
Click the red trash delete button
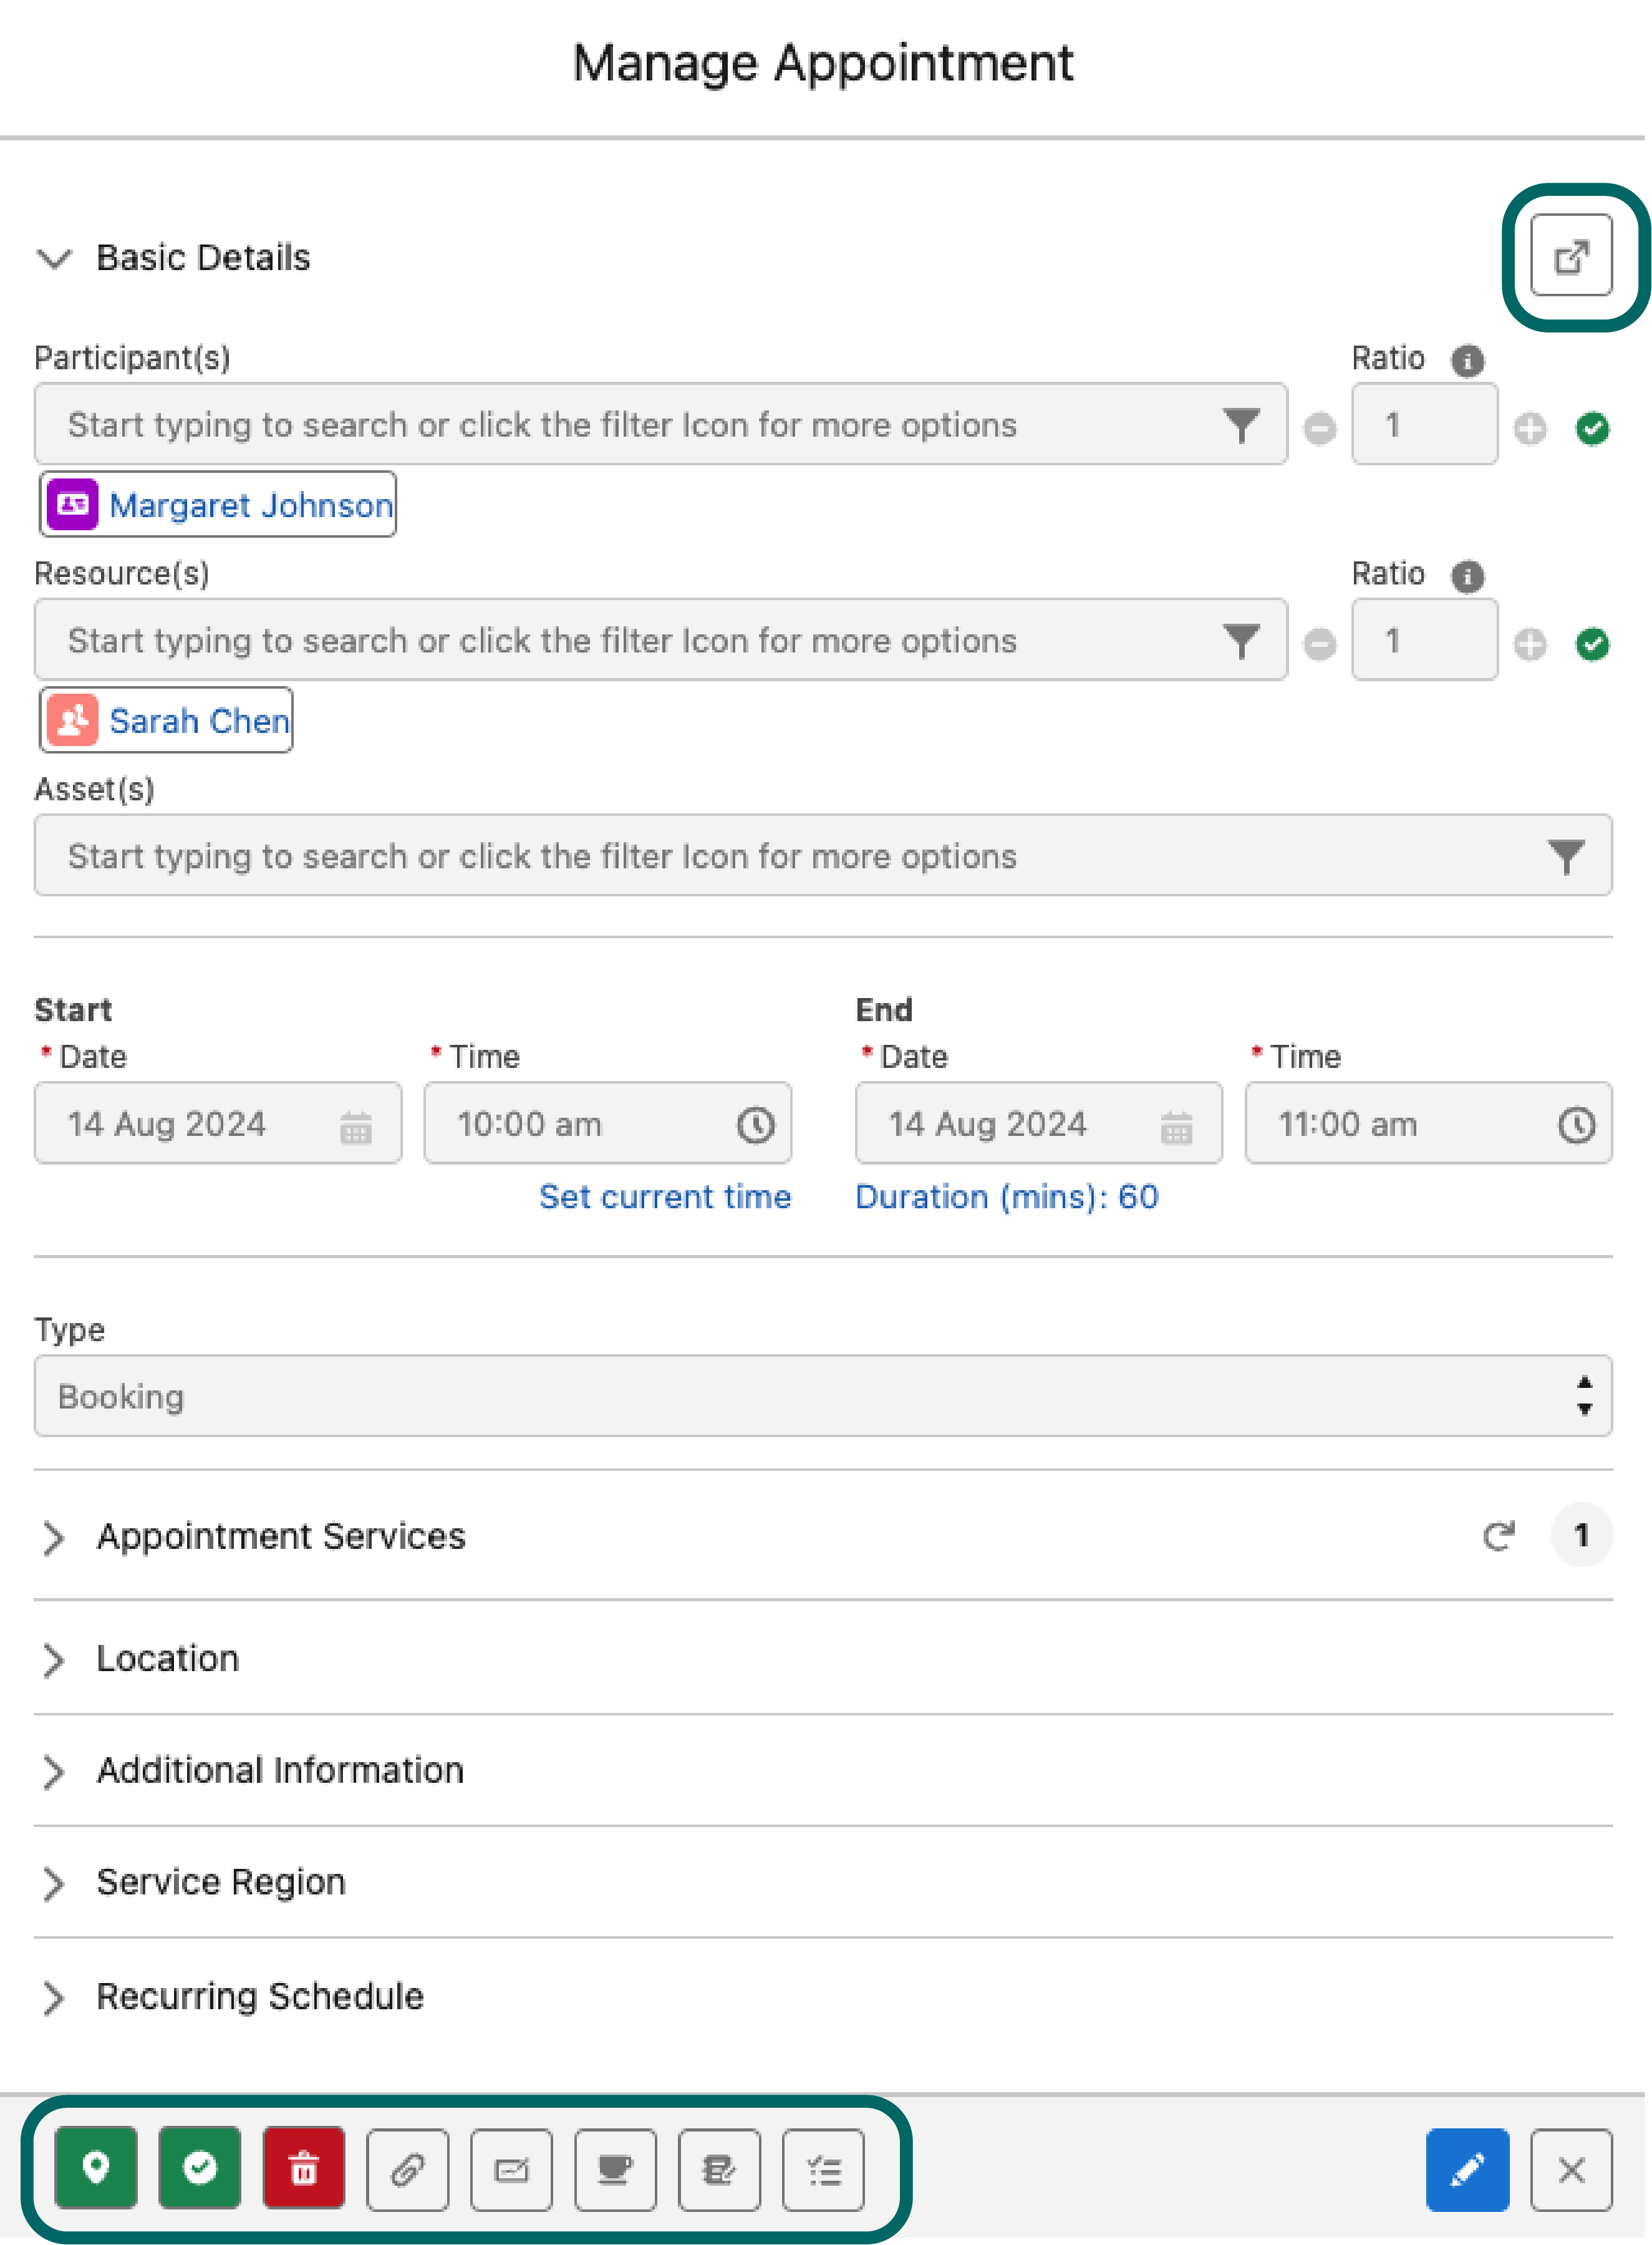[304, 2168]
